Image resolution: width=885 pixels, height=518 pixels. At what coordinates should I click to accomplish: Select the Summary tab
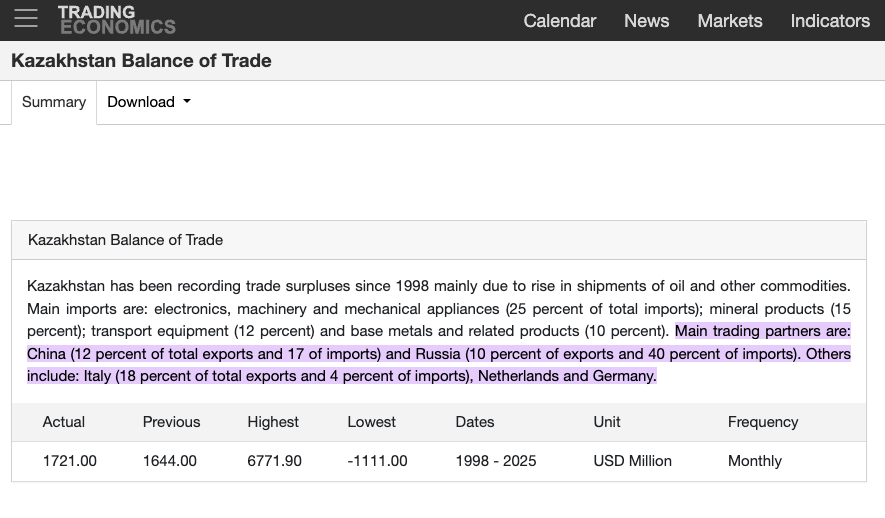[54, 102]
